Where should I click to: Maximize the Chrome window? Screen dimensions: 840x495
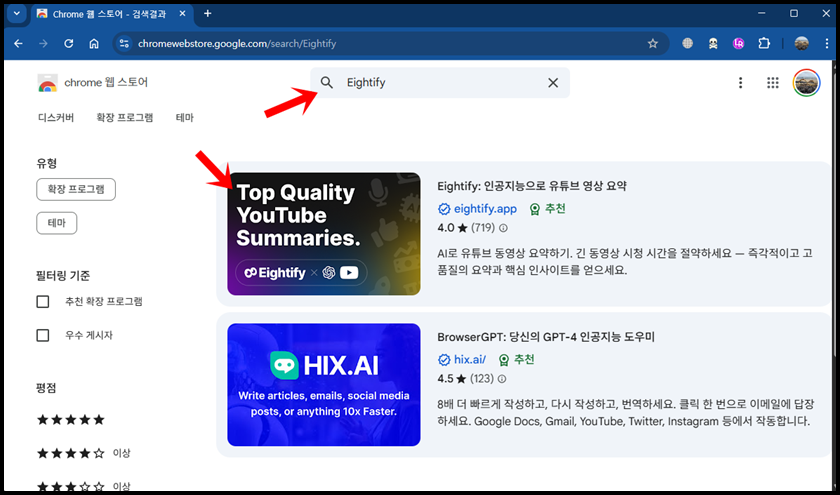click(794, 13)
